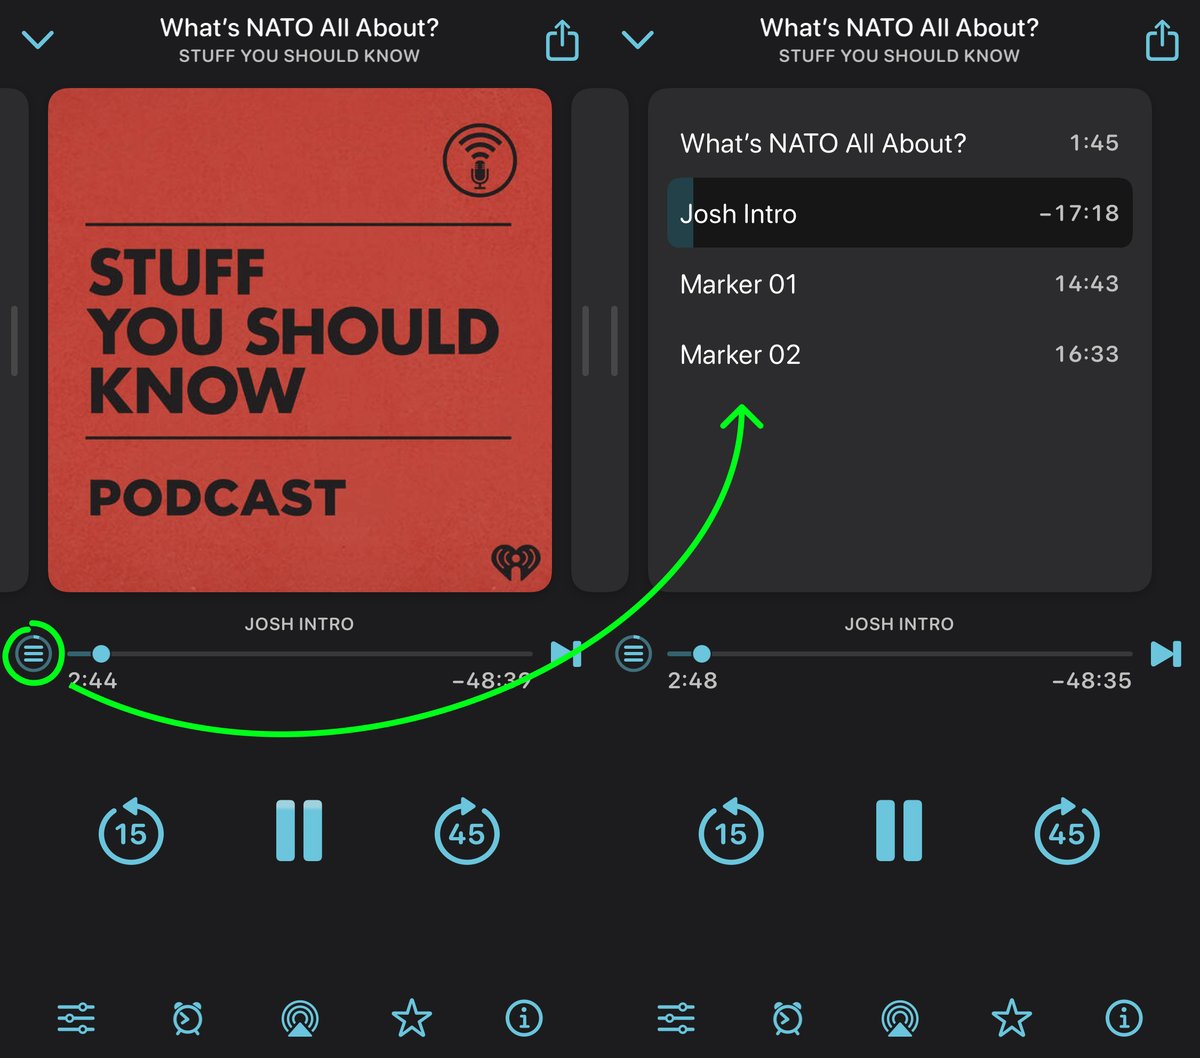Pause playback in the right player
Screen dimensions: 1200x1058
[899, 830]
